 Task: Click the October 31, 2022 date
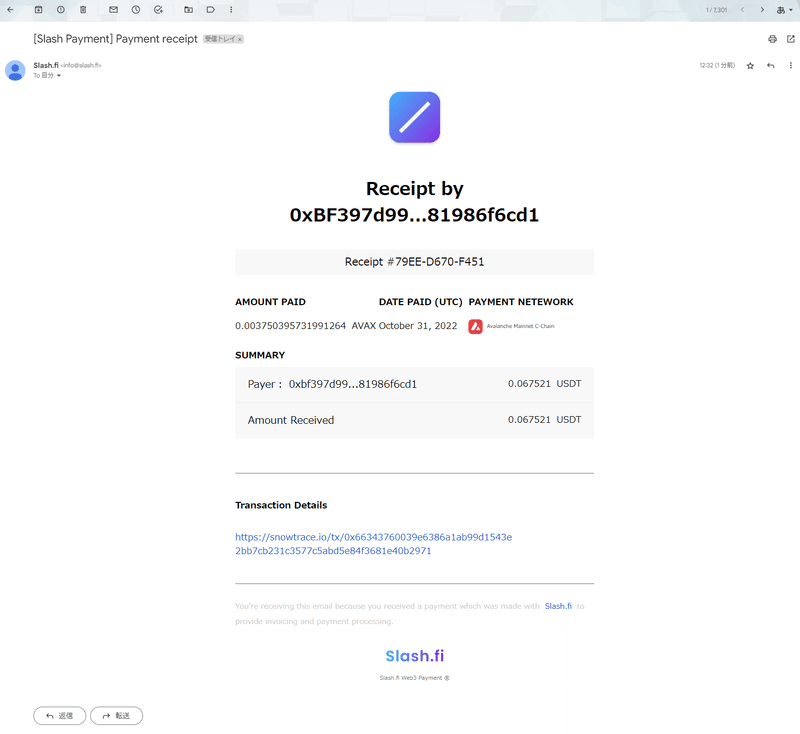pyautogui.click(x=418, y=325)
